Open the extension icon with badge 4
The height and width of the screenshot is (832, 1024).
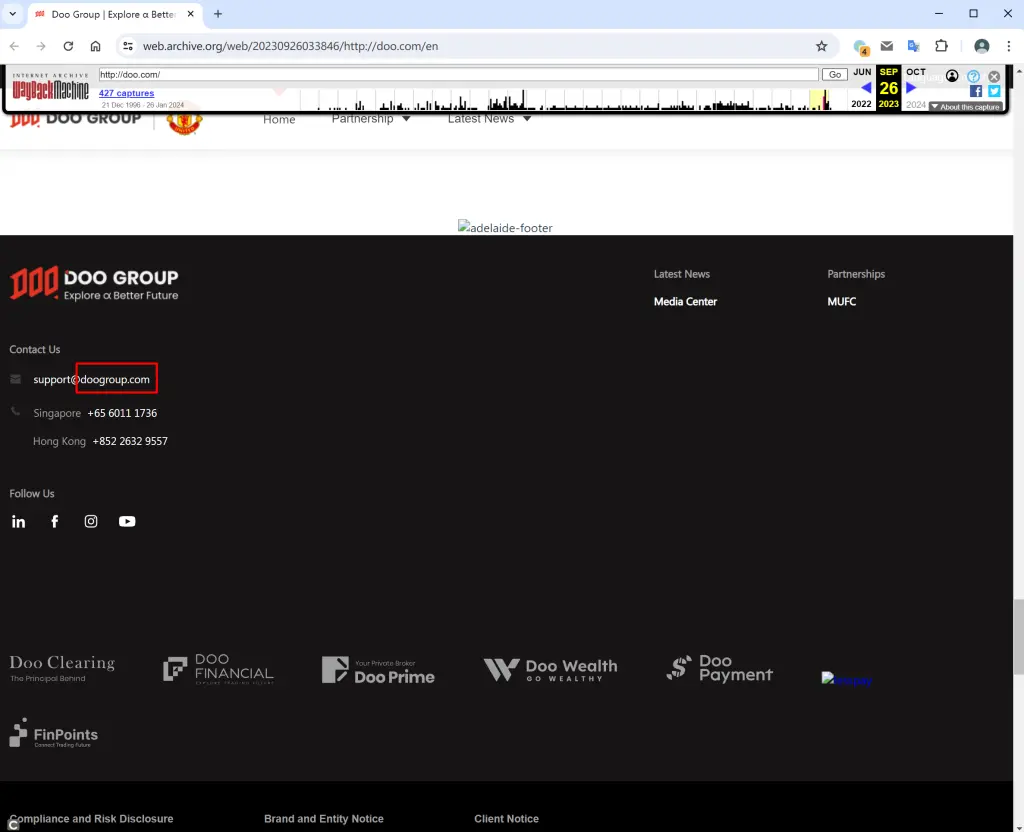coord(861,46)
